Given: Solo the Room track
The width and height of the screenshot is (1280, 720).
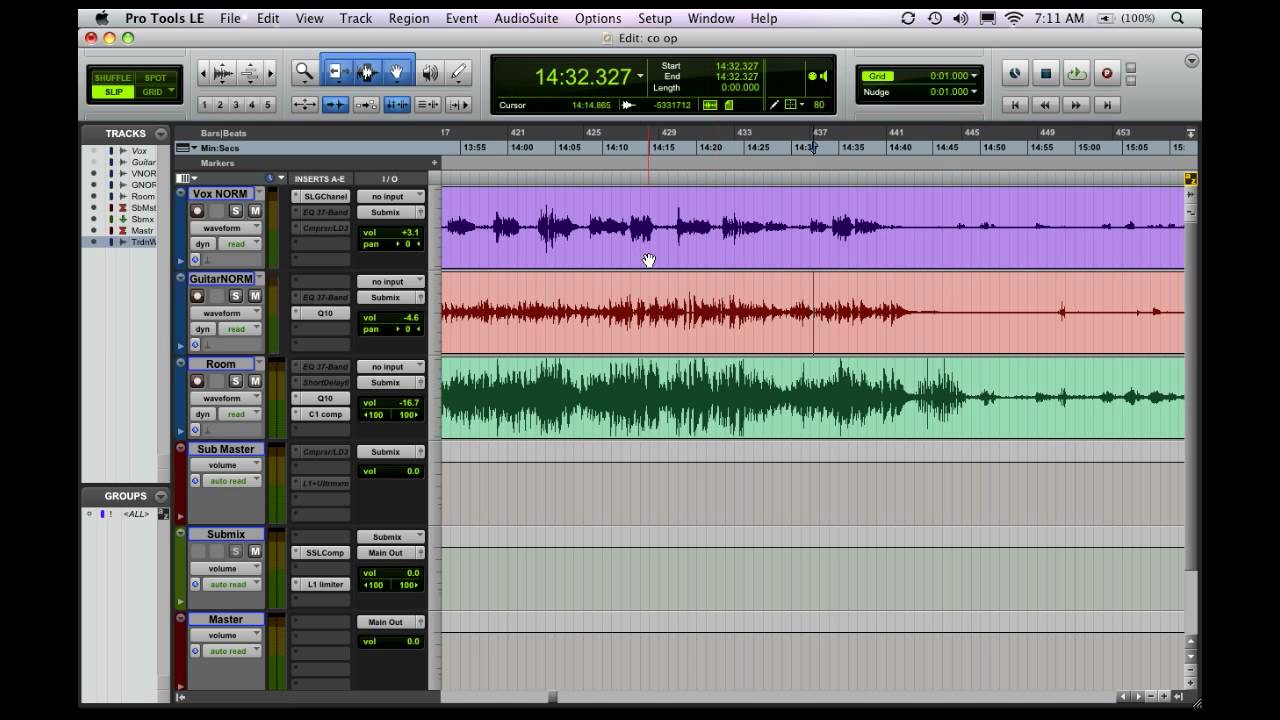Looking at the screenshot, I should (x=236, y=381).
